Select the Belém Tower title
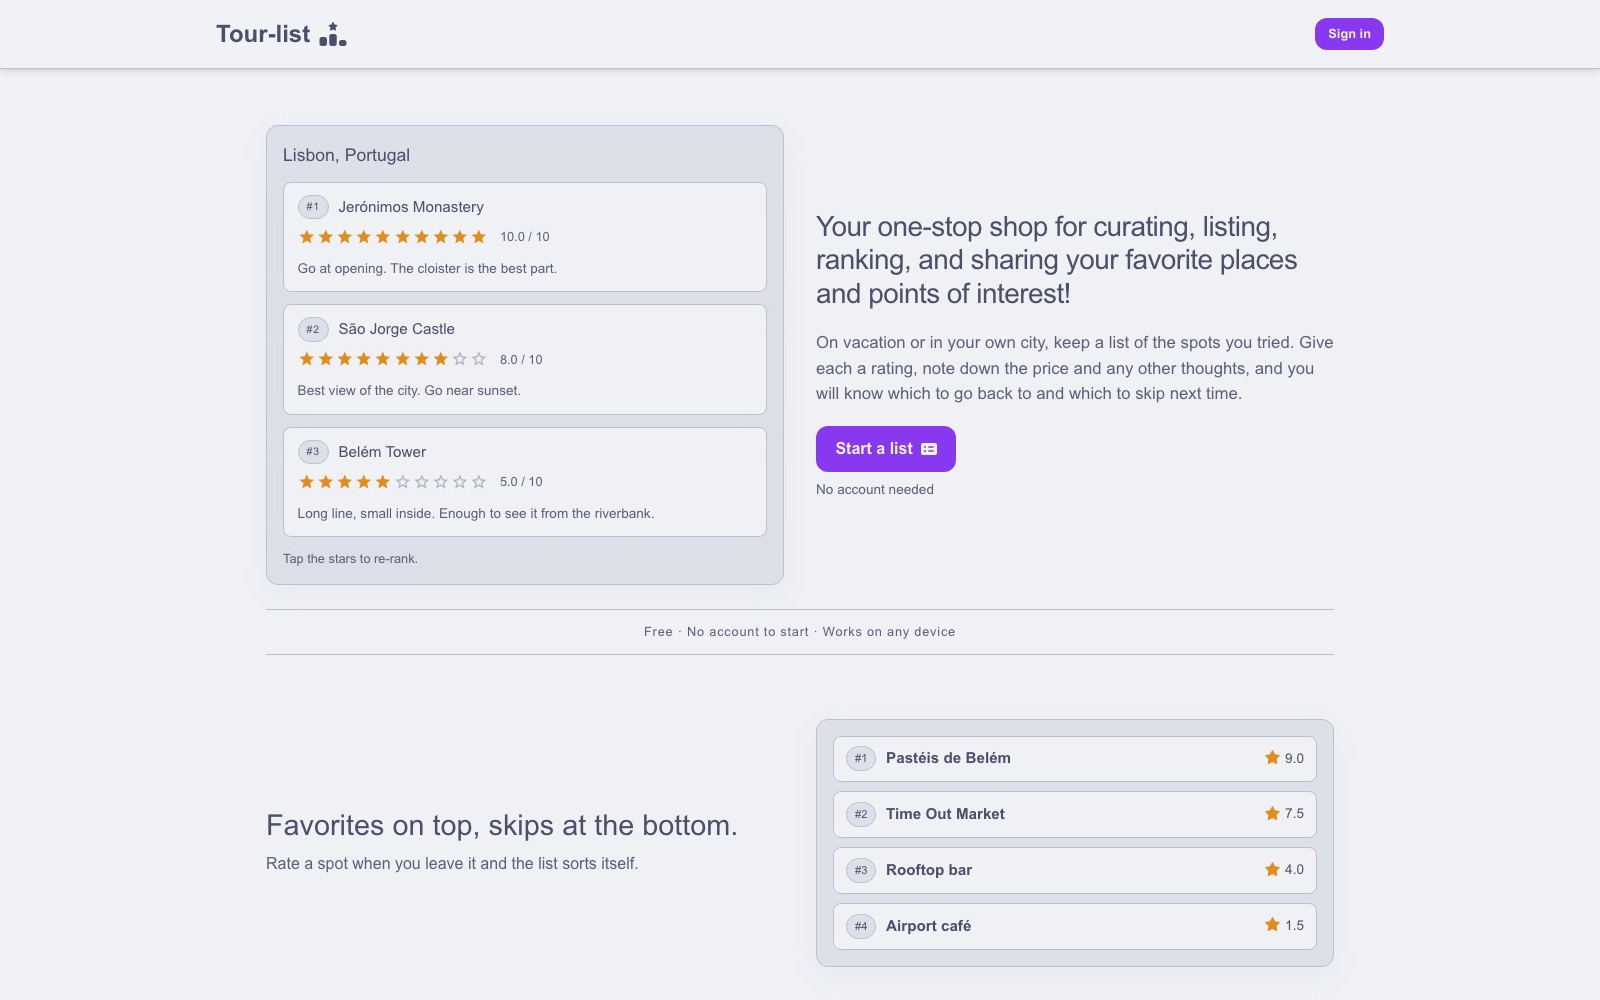1600x1000 pixels. click(382, 452)
